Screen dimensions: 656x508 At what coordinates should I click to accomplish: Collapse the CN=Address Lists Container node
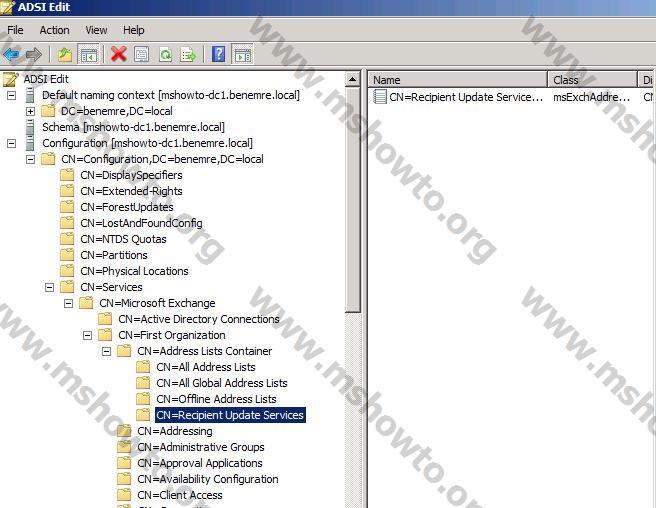(106, 351)
